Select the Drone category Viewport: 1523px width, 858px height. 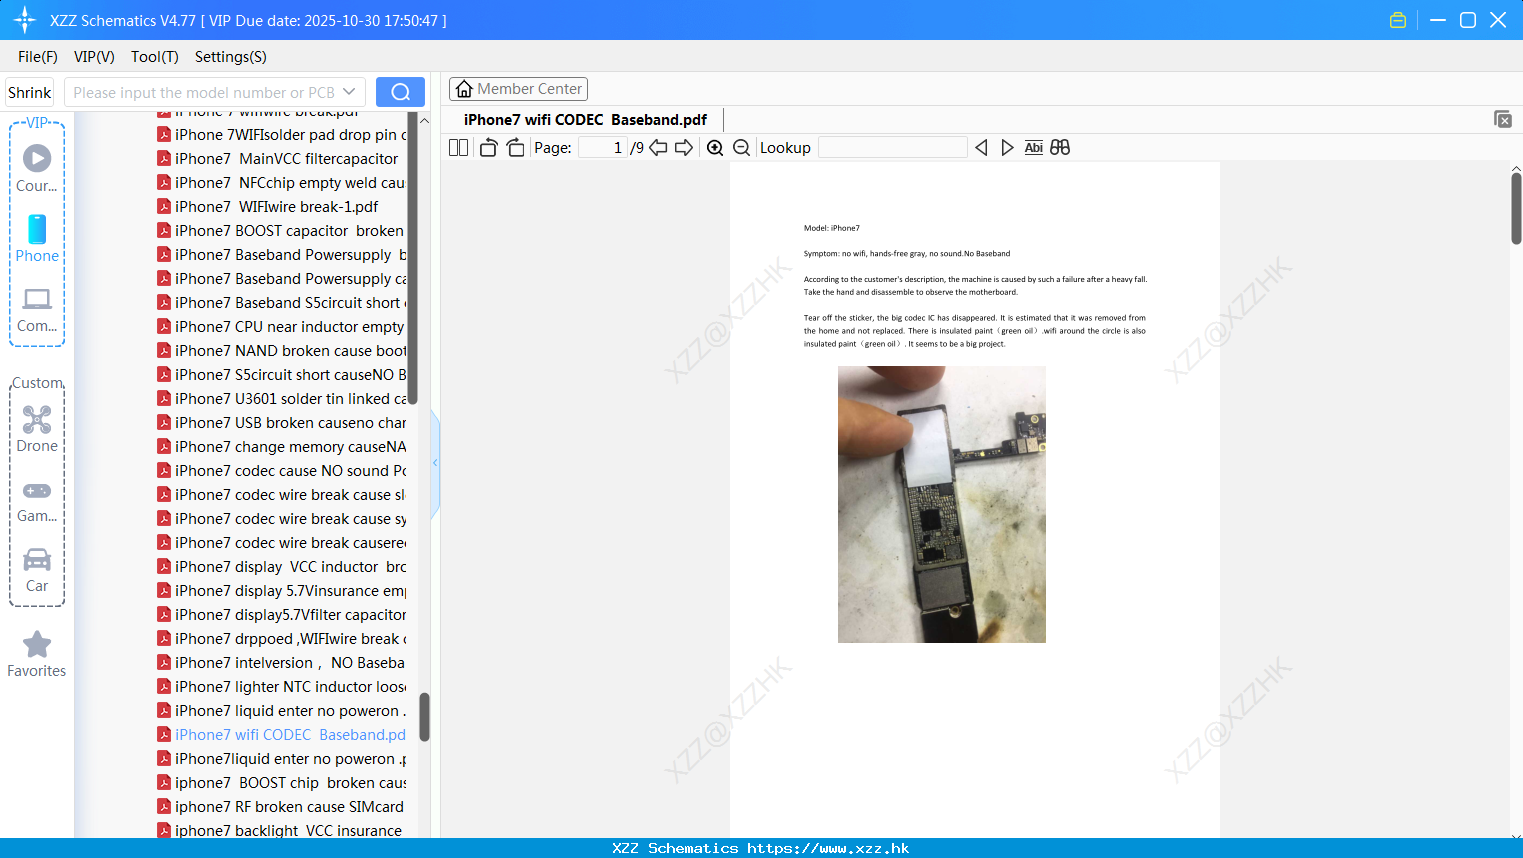click(37, 429)
